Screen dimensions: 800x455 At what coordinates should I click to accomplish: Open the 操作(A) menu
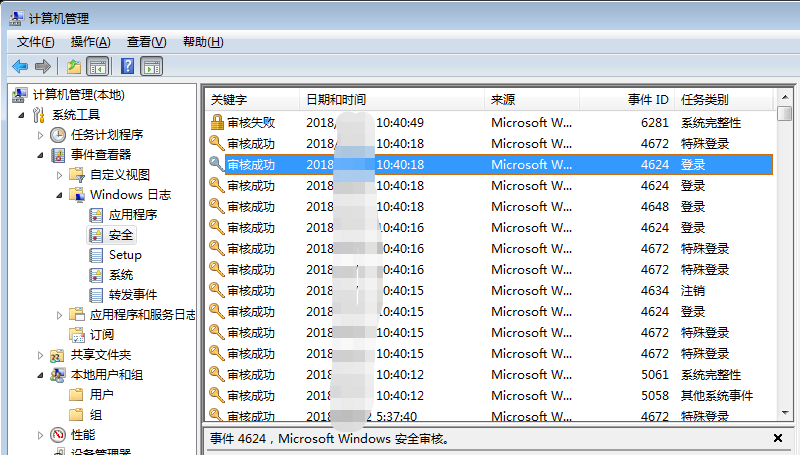90,41
